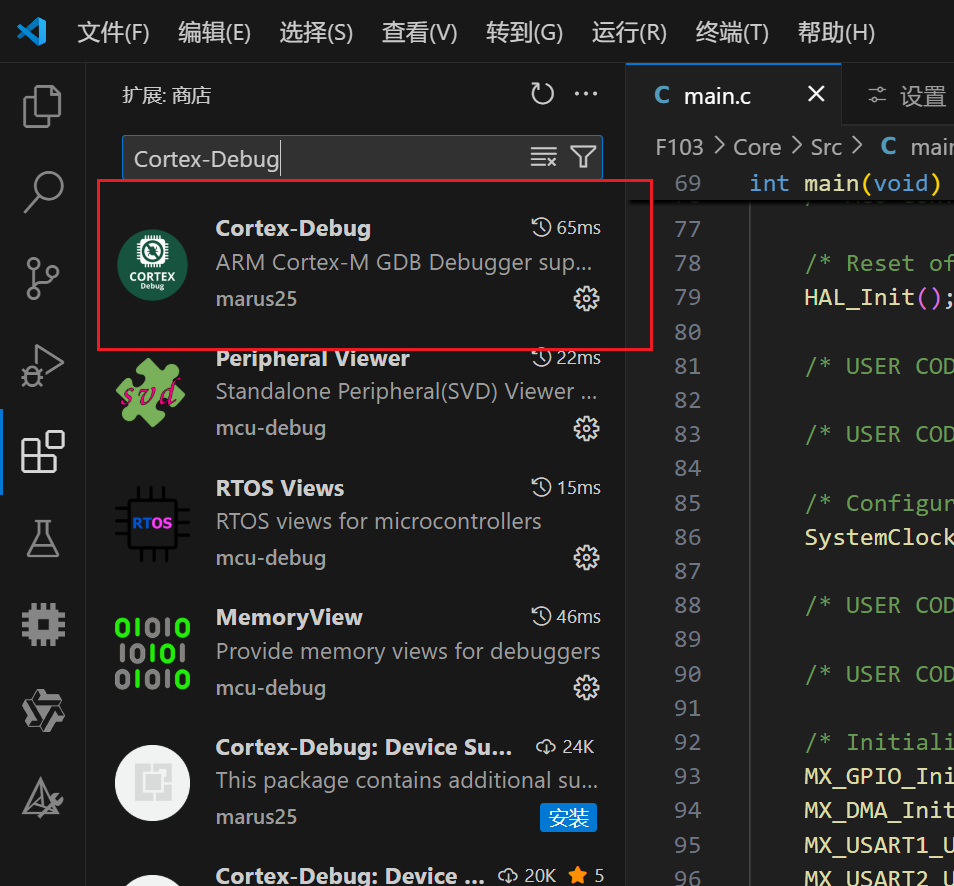Manage Cortex-Debug extension via gear icon
This screenshot has height=886, width=954.
tap(587, 298)
